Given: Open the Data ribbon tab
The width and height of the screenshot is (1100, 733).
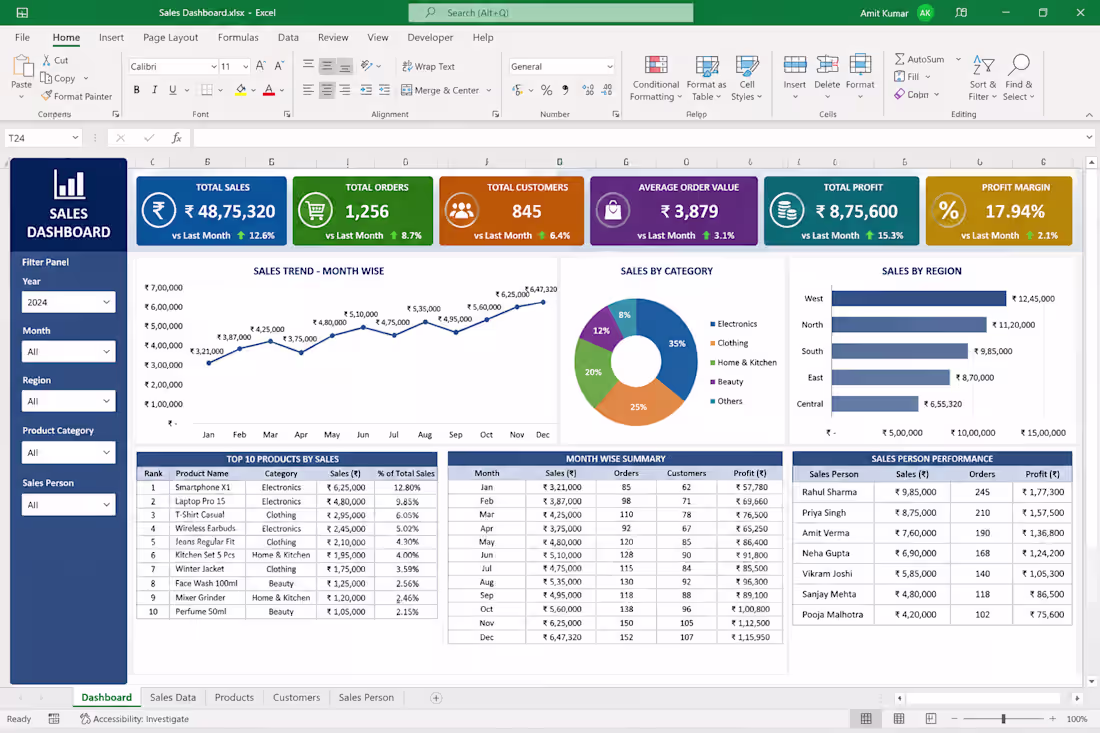Looking at the screenshot, I should pyautogui.click(x=288, y=37).
